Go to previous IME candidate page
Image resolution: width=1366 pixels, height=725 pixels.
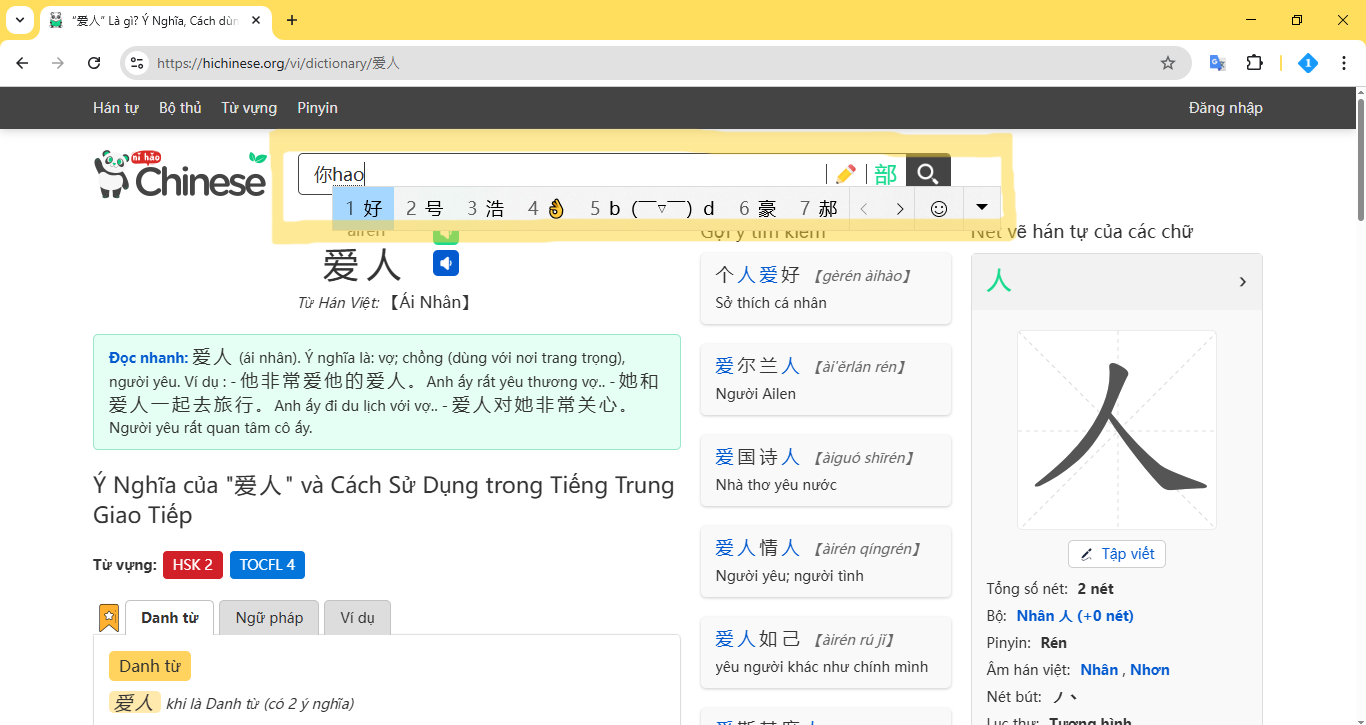(864, 208)
